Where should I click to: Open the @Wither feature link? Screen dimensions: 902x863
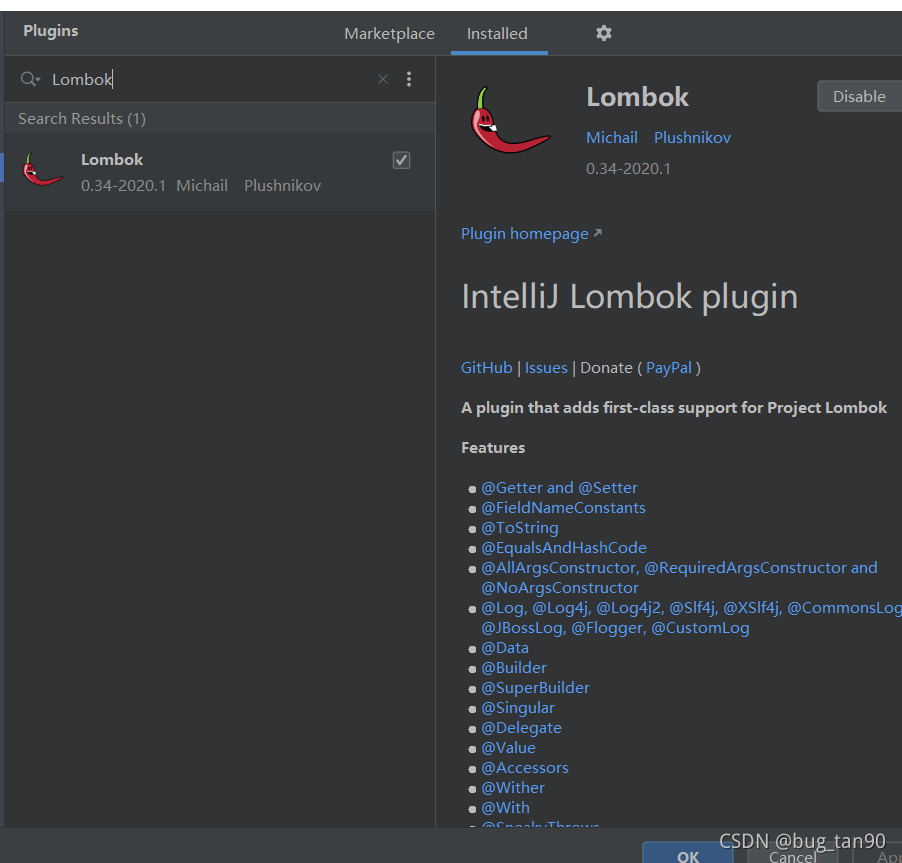[x=513, y=788]
